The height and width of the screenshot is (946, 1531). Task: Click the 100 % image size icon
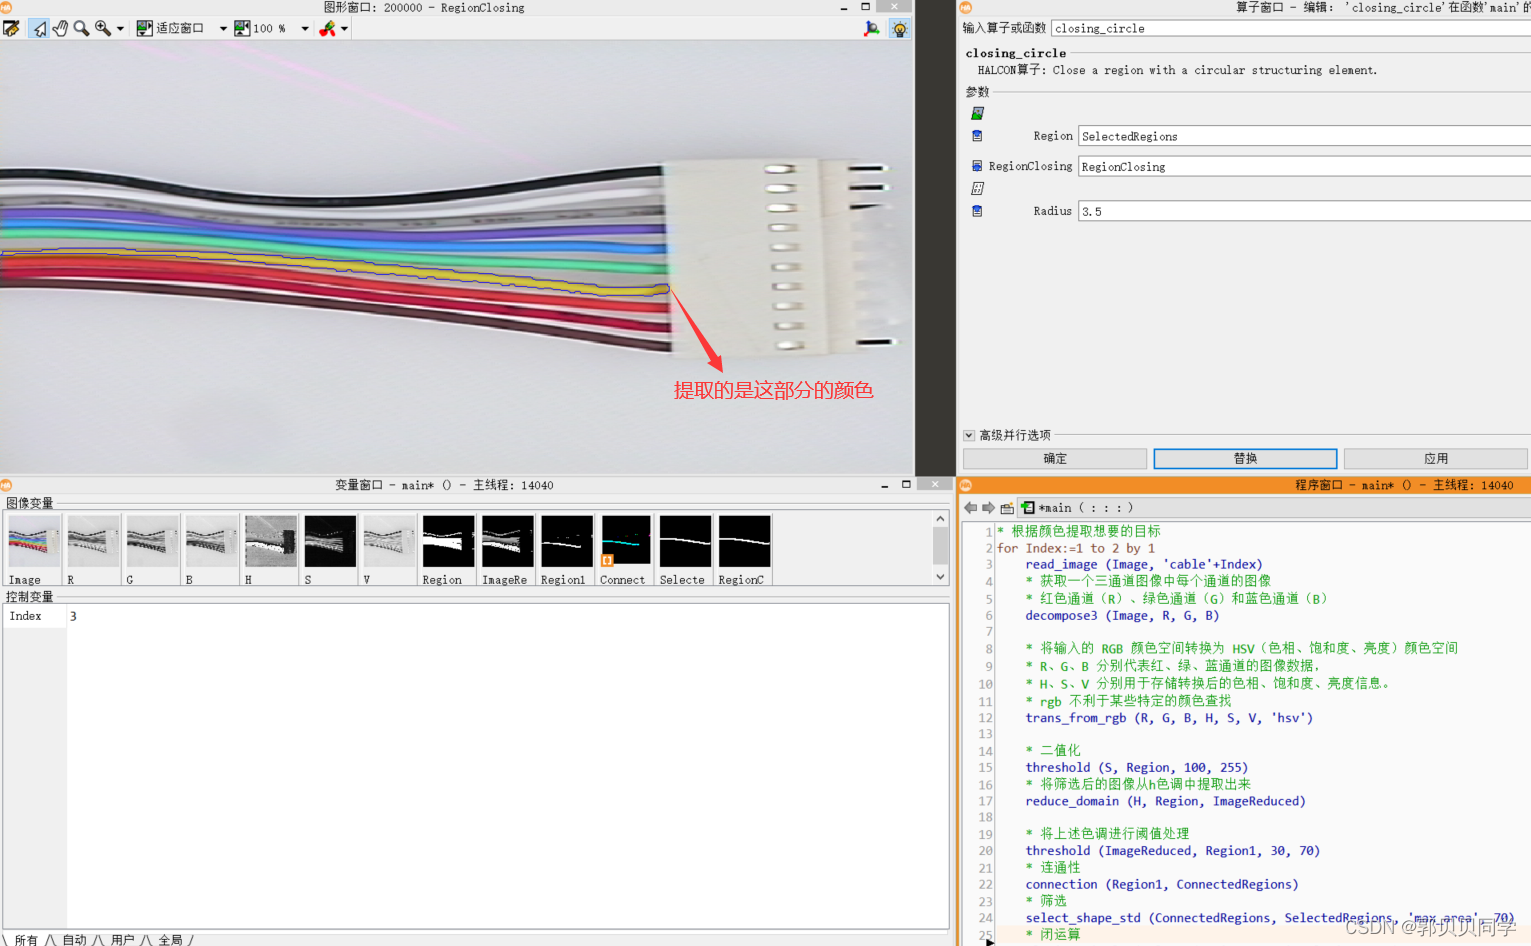[x=242, y=28]
